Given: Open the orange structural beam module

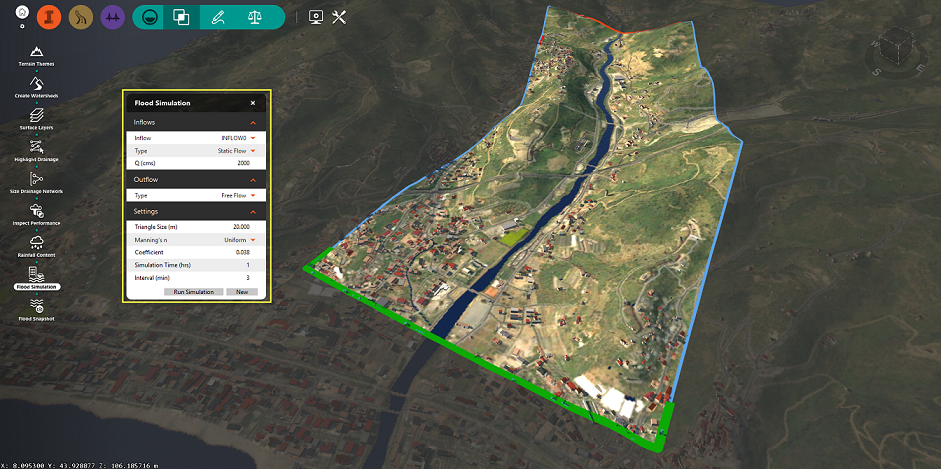Looking at the screenshot, I should (x=50, y=17).
